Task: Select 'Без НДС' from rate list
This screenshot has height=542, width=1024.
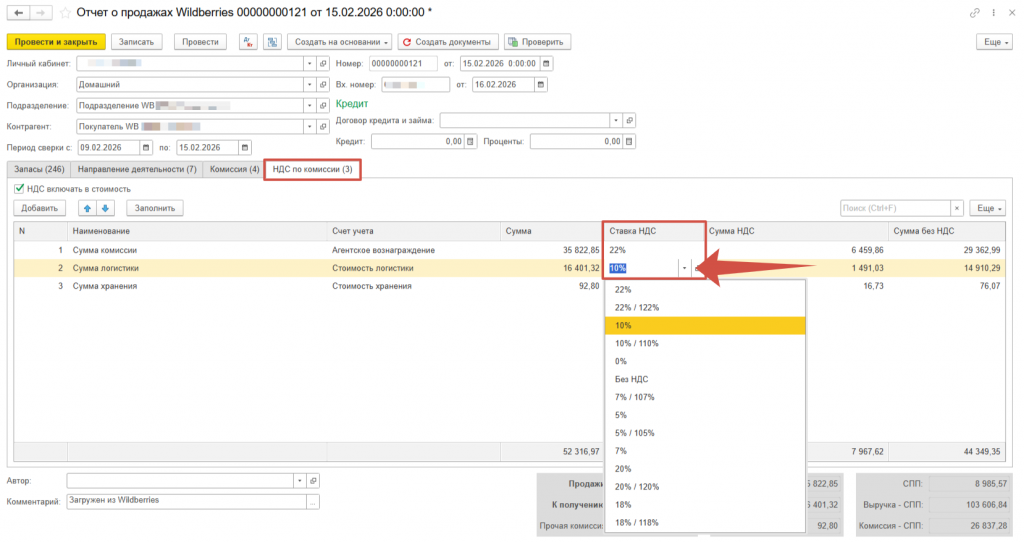Action: pos(630,379)
